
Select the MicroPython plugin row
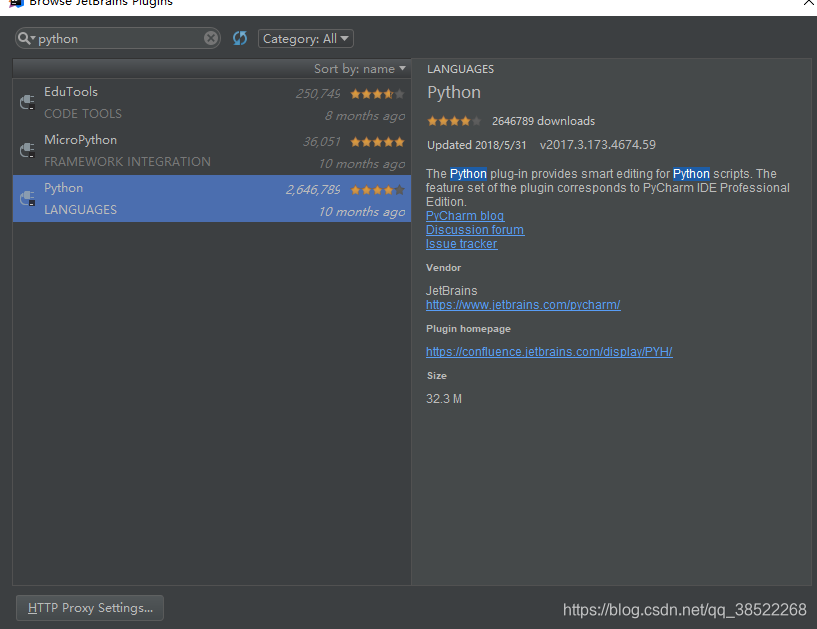[212, 151]
